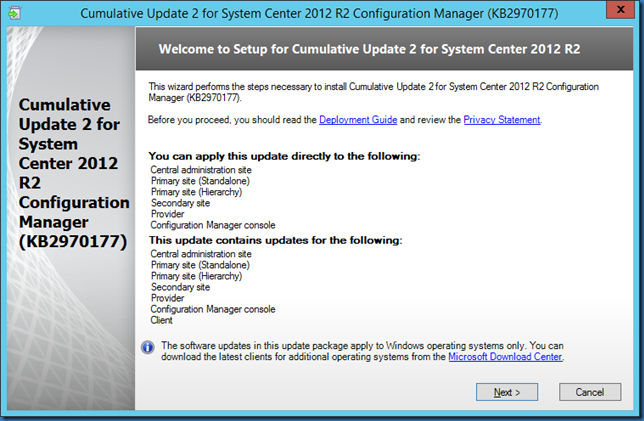Click the Client entry in the updates list
Viewport: 644px width, 421px height.
161,320
